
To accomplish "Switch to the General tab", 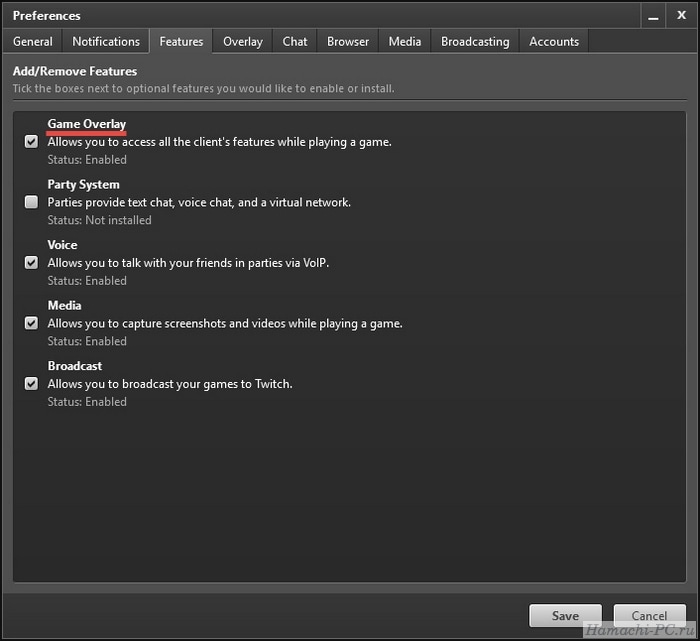I will tap(33, 42).
